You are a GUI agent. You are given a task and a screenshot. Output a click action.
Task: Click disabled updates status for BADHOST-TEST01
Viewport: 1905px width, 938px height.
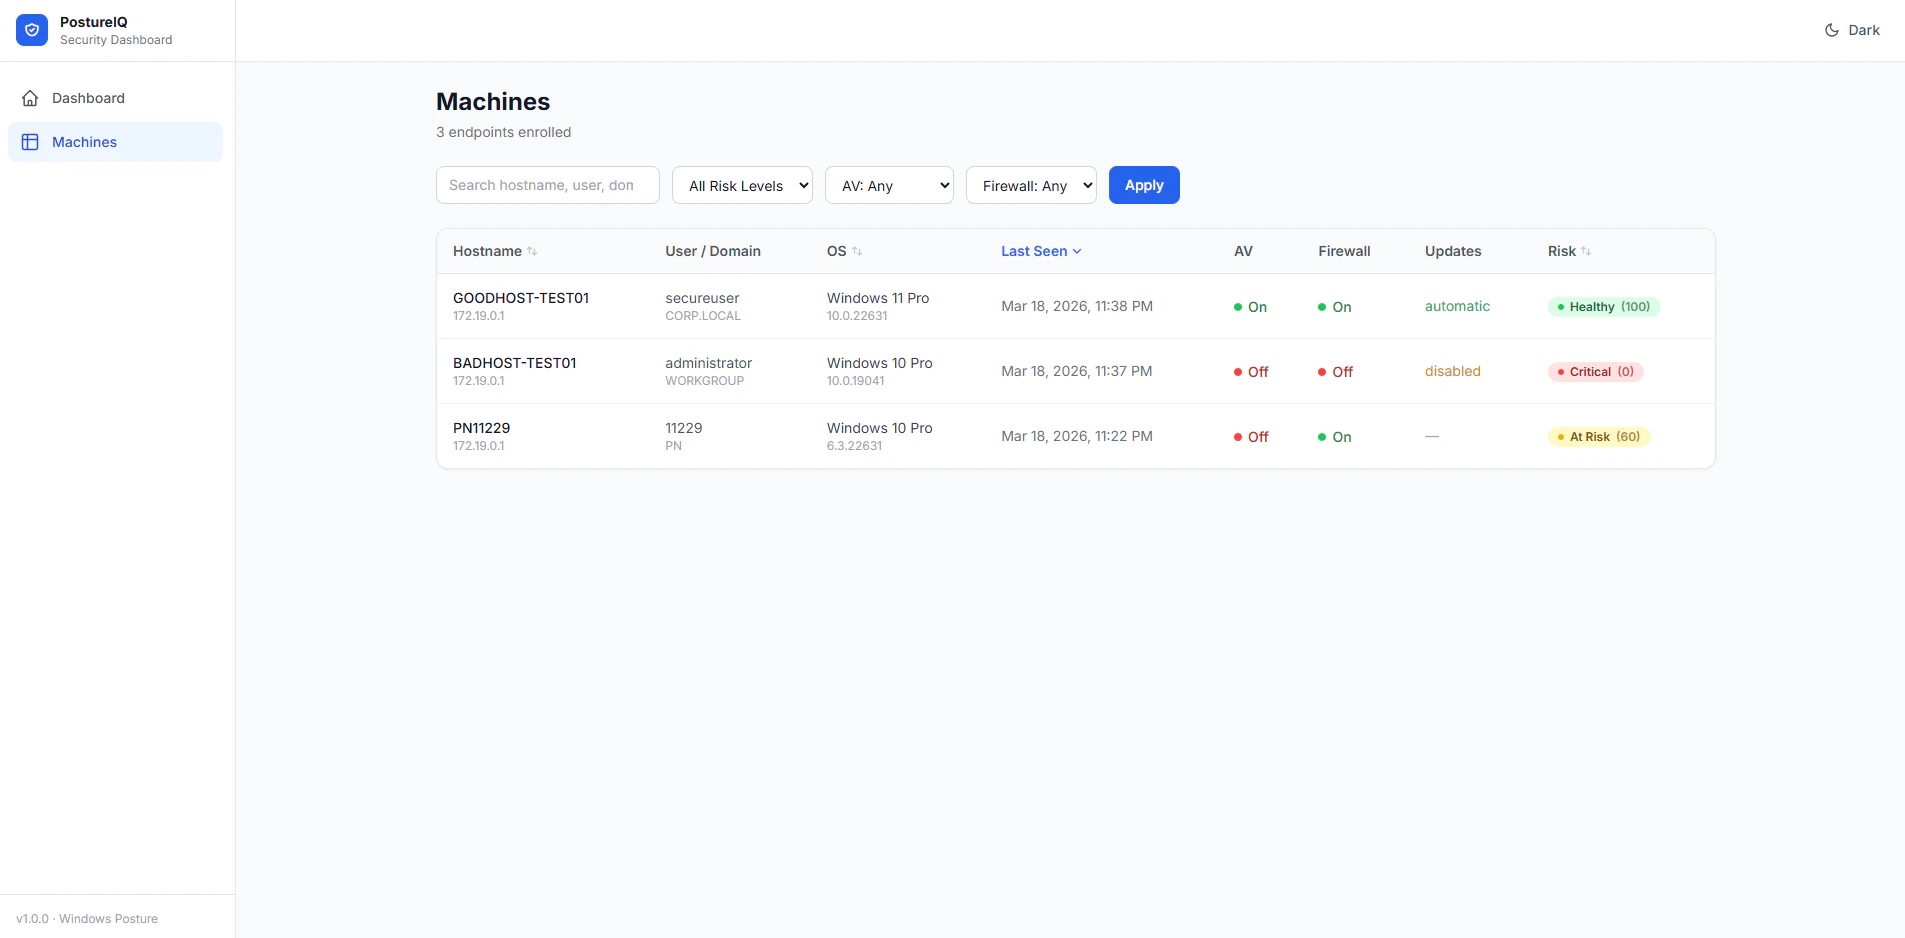[x=1452, y=371]
